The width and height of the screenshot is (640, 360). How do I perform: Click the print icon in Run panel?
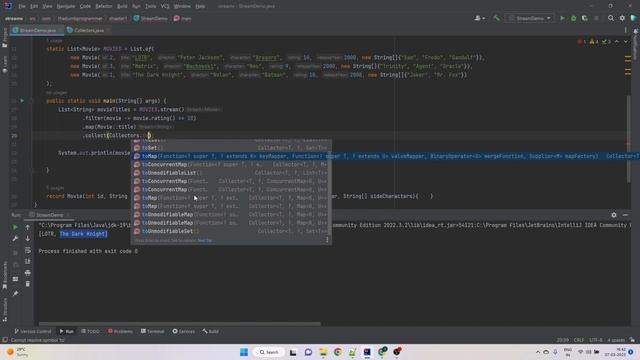28,273
